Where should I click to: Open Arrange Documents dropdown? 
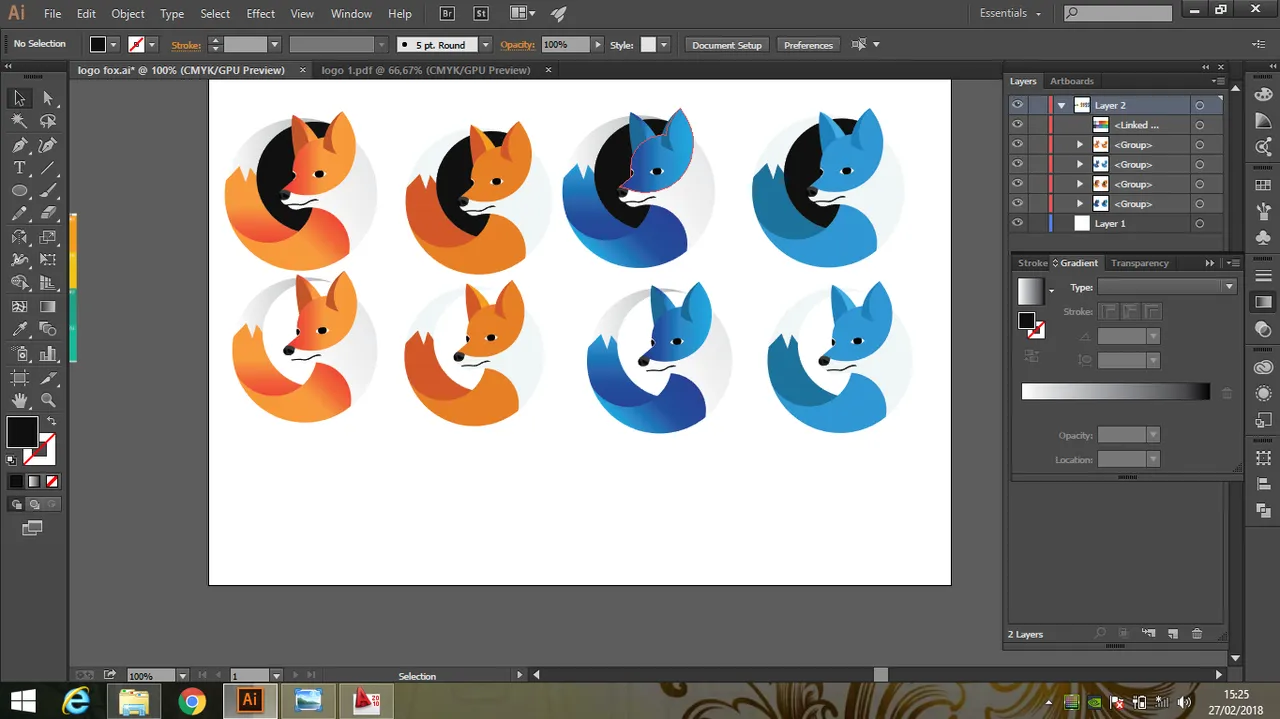point(522,14)
